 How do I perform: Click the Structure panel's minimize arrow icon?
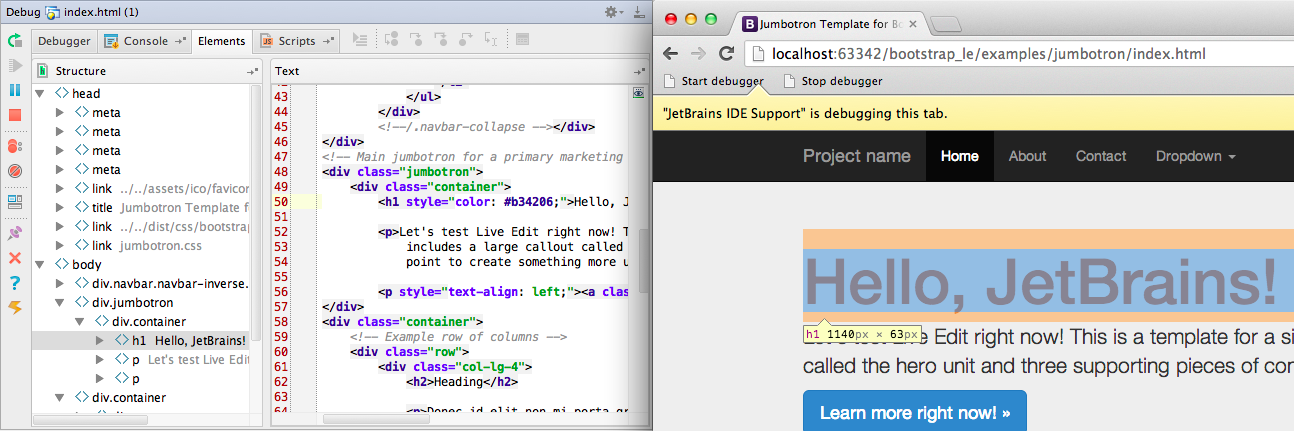252,72
